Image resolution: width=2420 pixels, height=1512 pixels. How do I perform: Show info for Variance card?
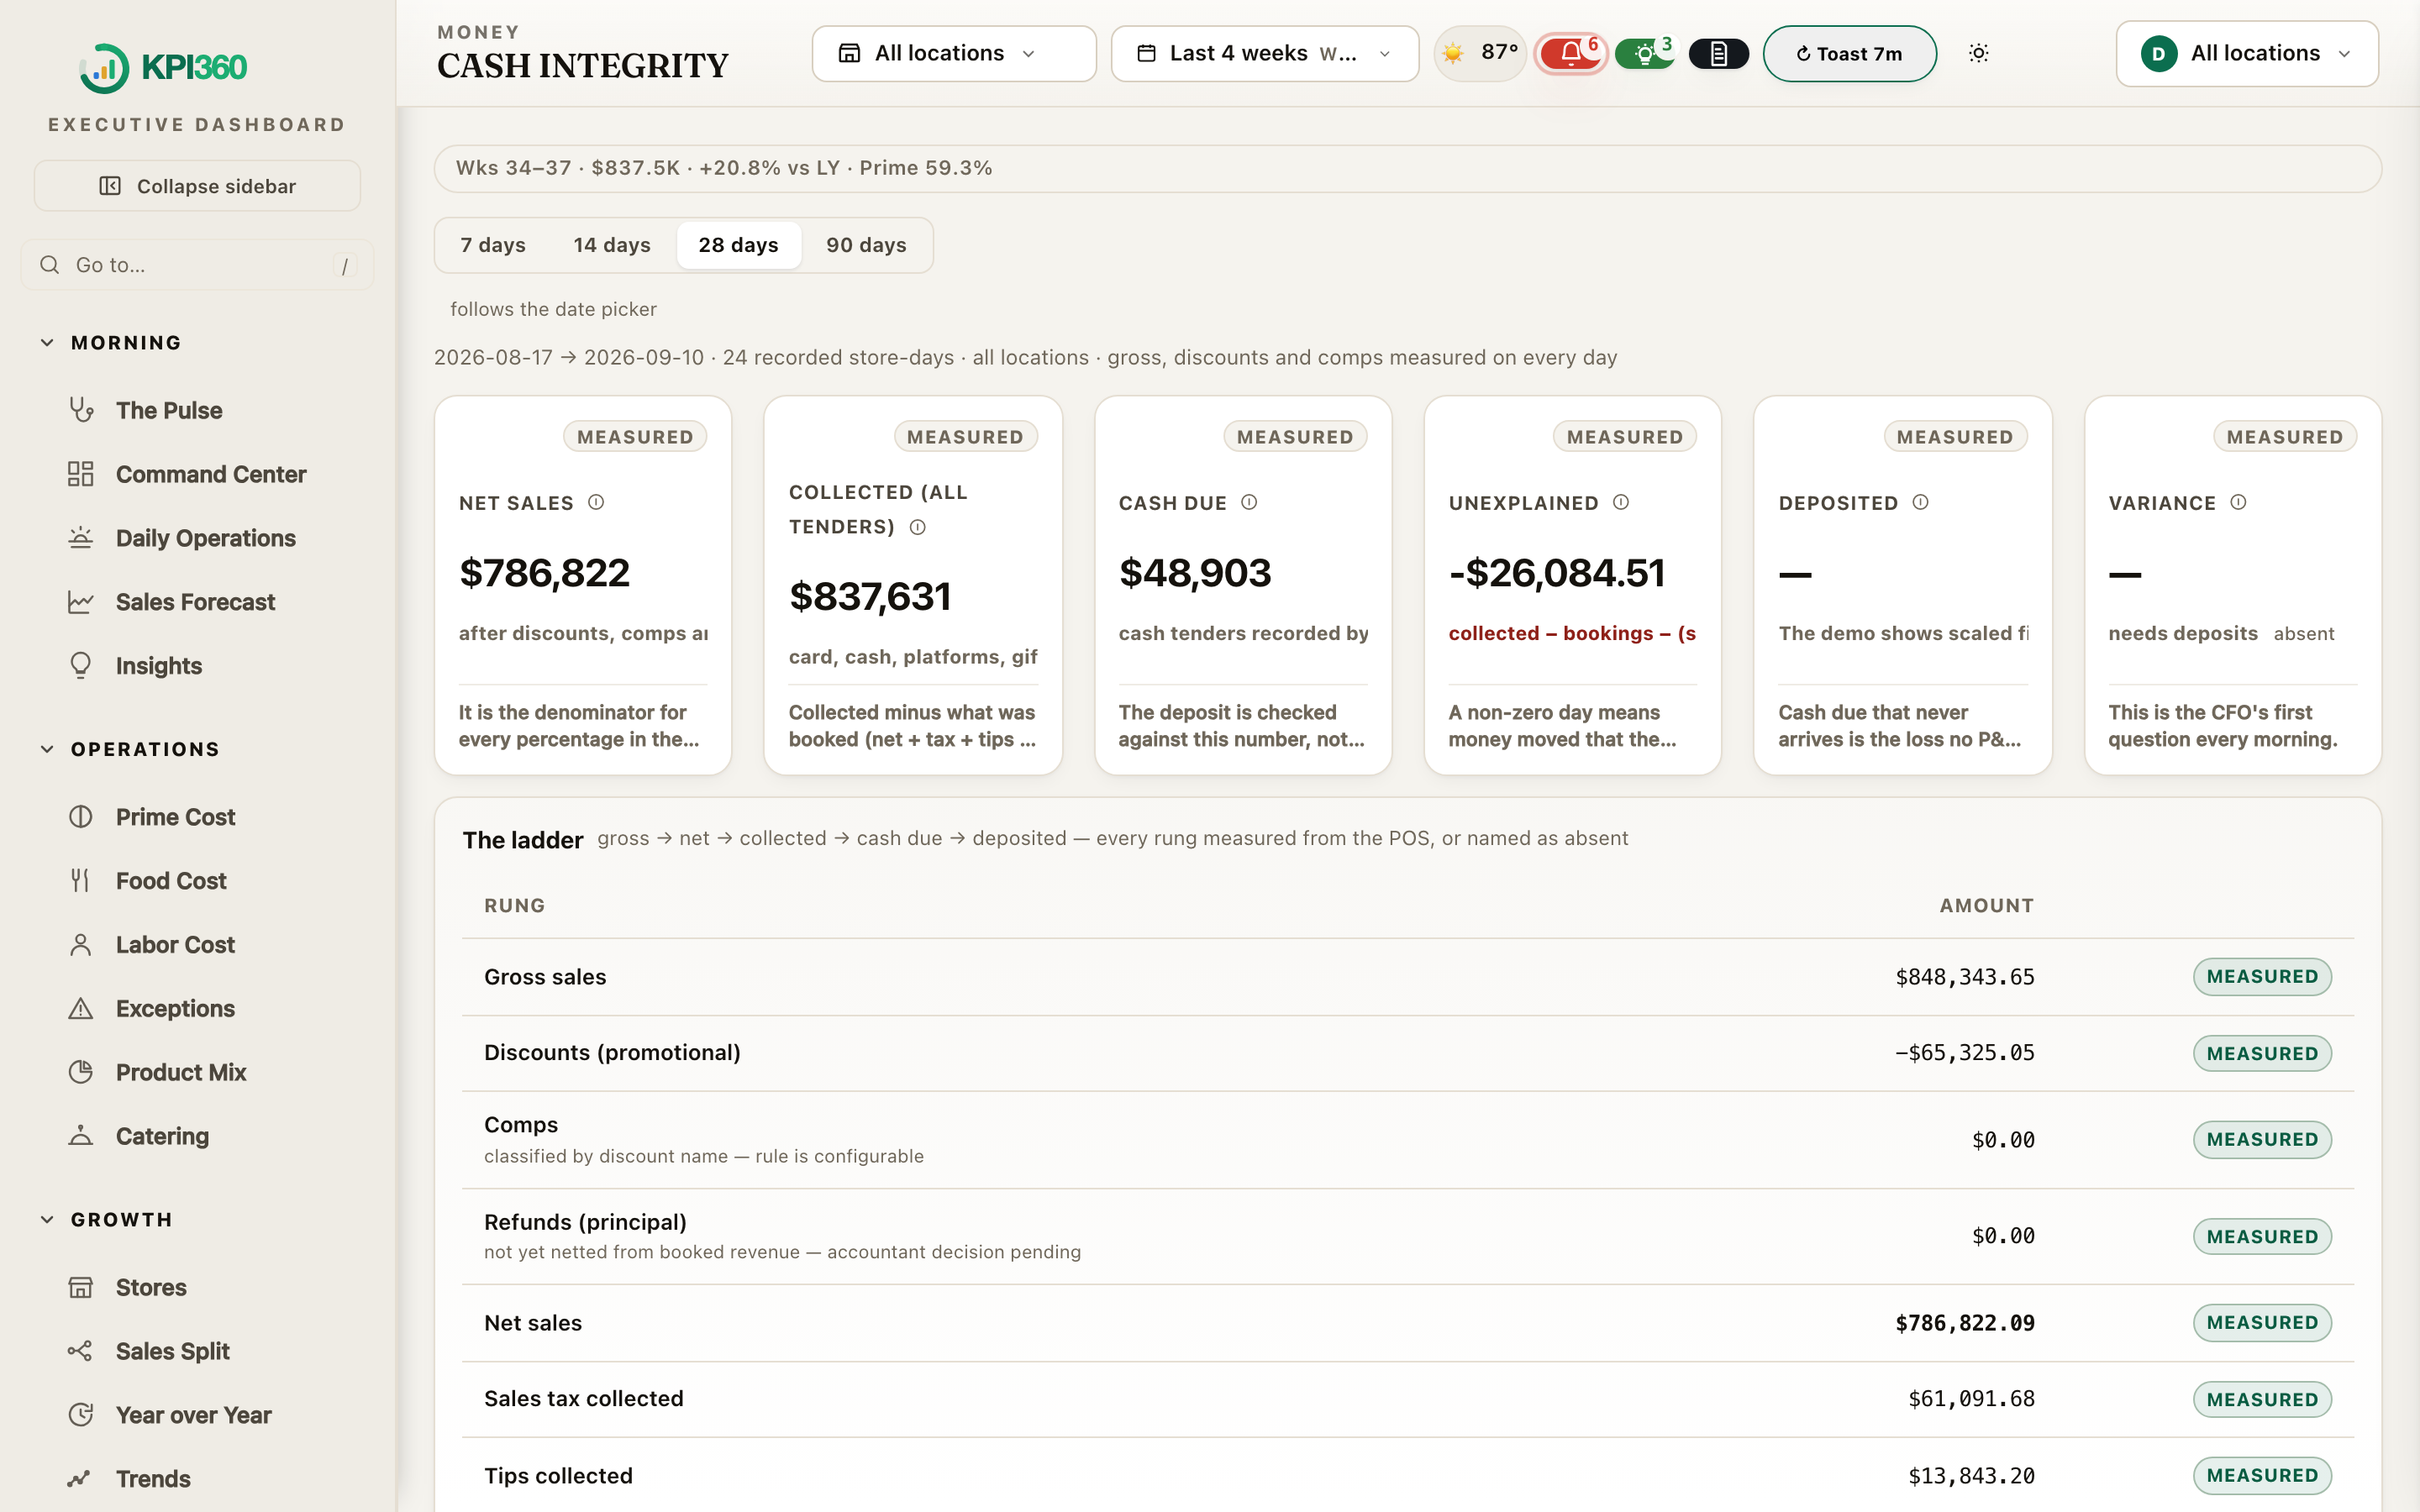tap(2238, 502)
